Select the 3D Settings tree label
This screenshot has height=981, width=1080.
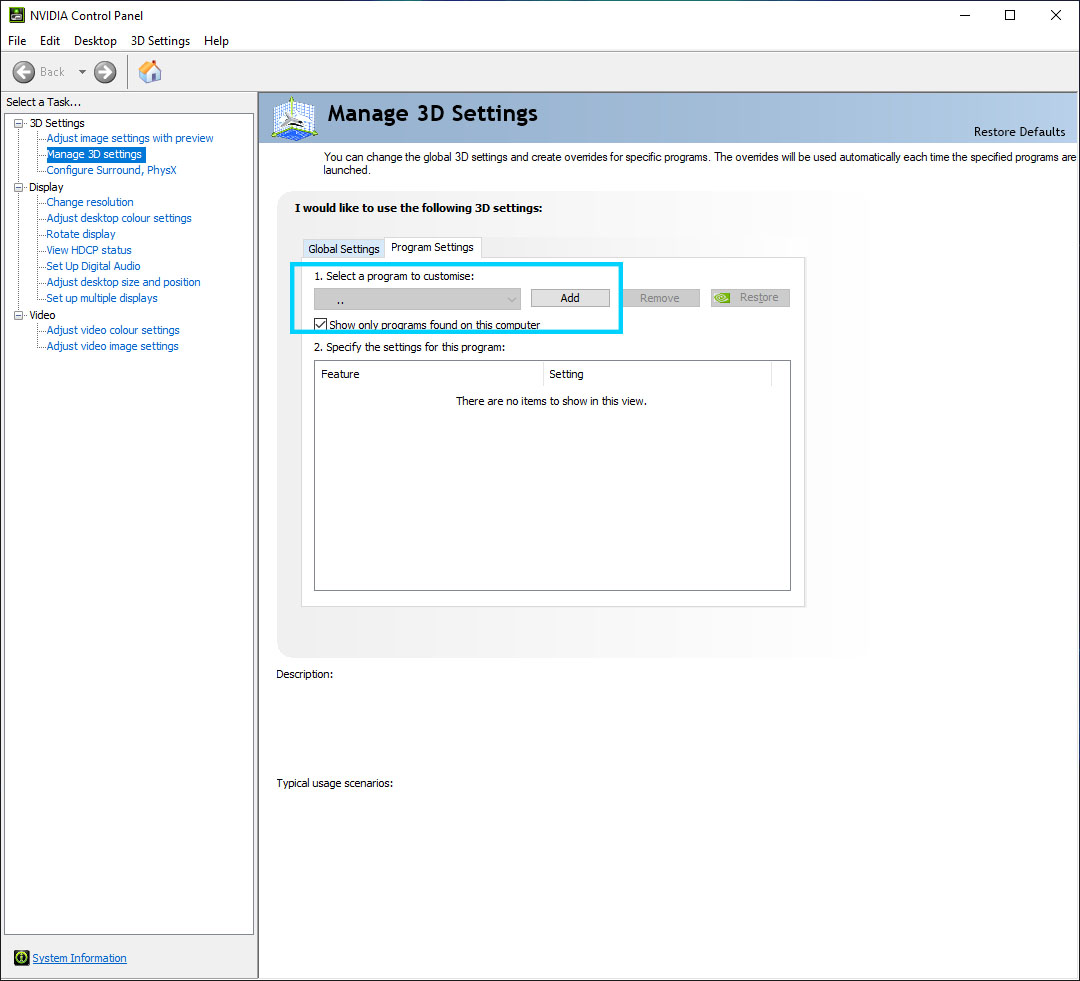tap(57, 123)
